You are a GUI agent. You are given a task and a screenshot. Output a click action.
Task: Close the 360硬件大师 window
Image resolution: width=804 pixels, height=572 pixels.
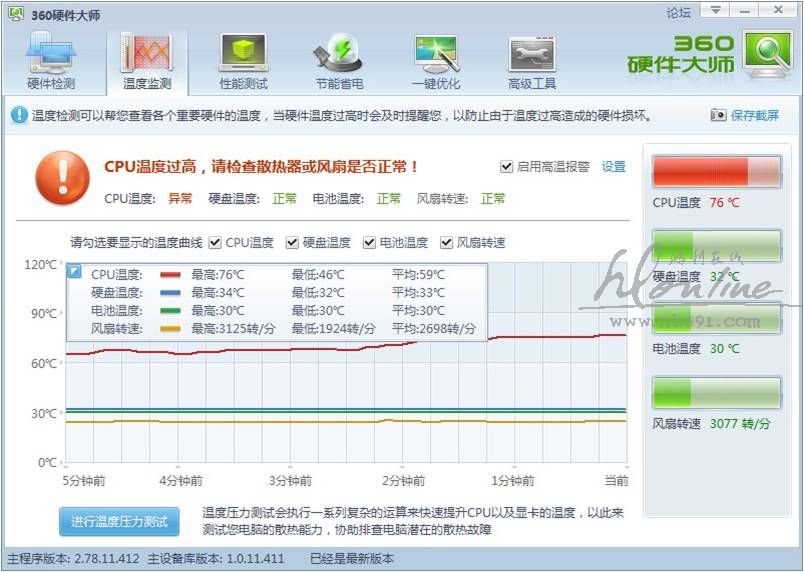pos(778,10)
